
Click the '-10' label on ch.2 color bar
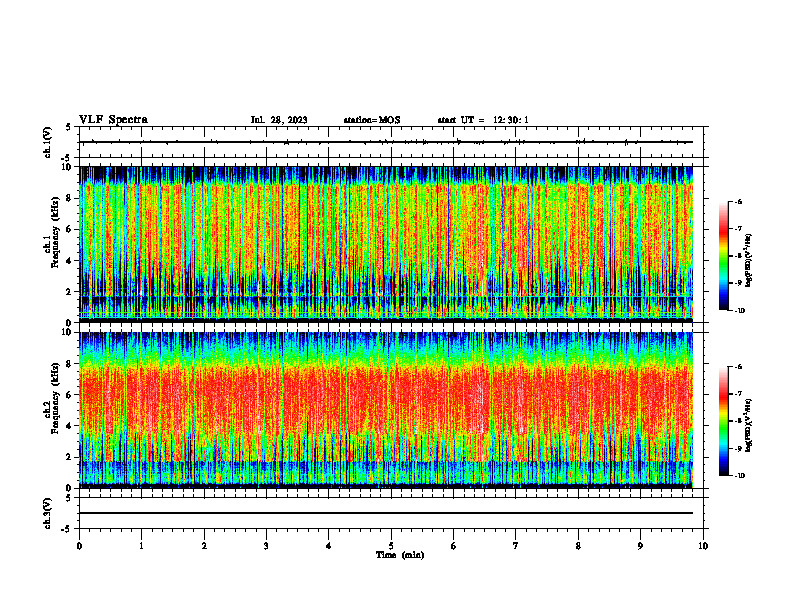tap(739, 476)
